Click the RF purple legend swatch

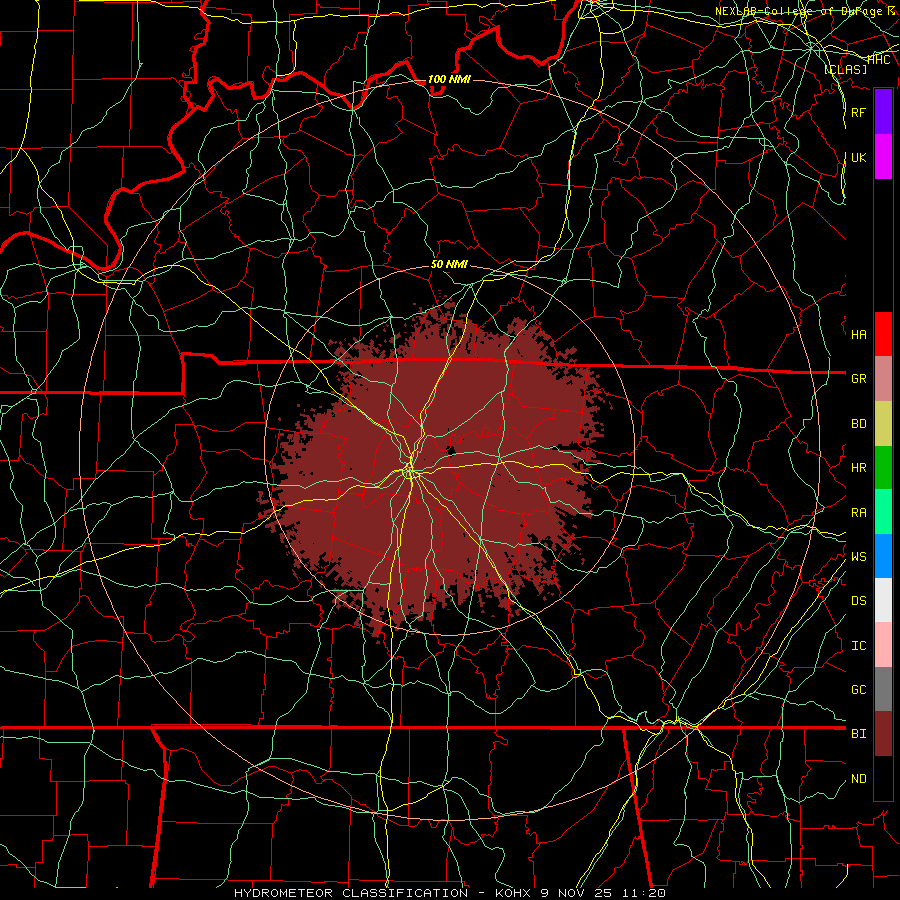(883, 112)
